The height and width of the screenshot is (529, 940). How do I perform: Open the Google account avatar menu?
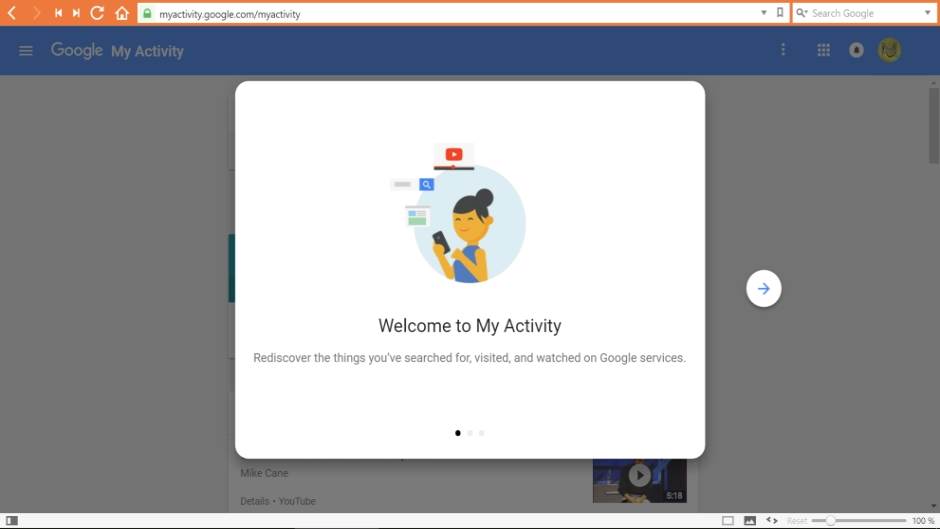click(889, 50)
